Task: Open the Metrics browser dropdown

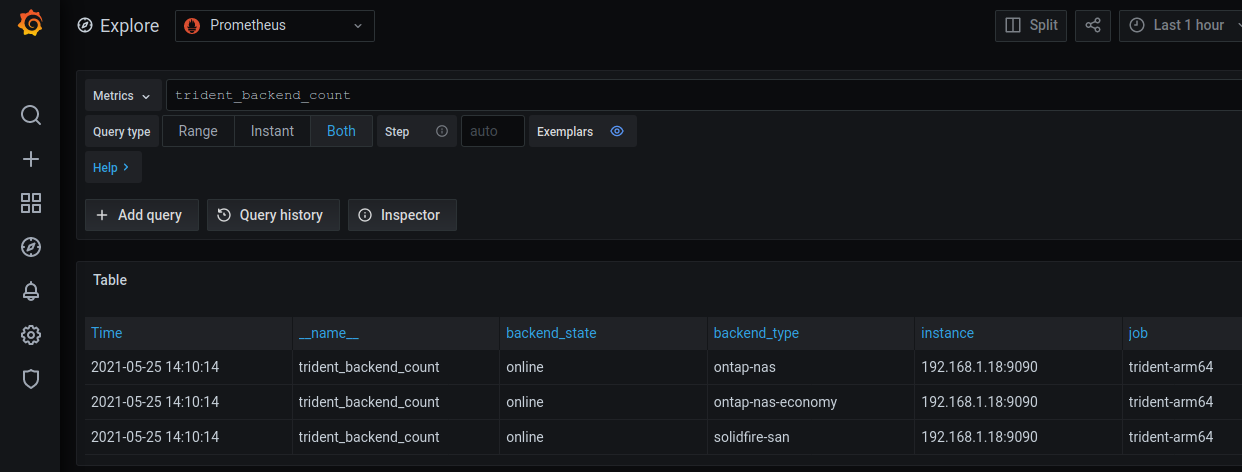Action: [x=122, y=96]
